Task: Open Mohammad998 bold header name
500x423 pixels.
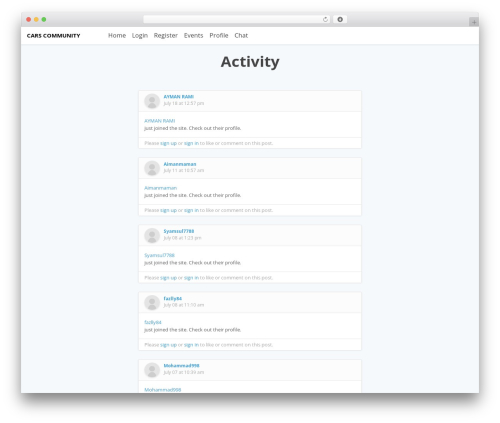Action: [181, 366]
